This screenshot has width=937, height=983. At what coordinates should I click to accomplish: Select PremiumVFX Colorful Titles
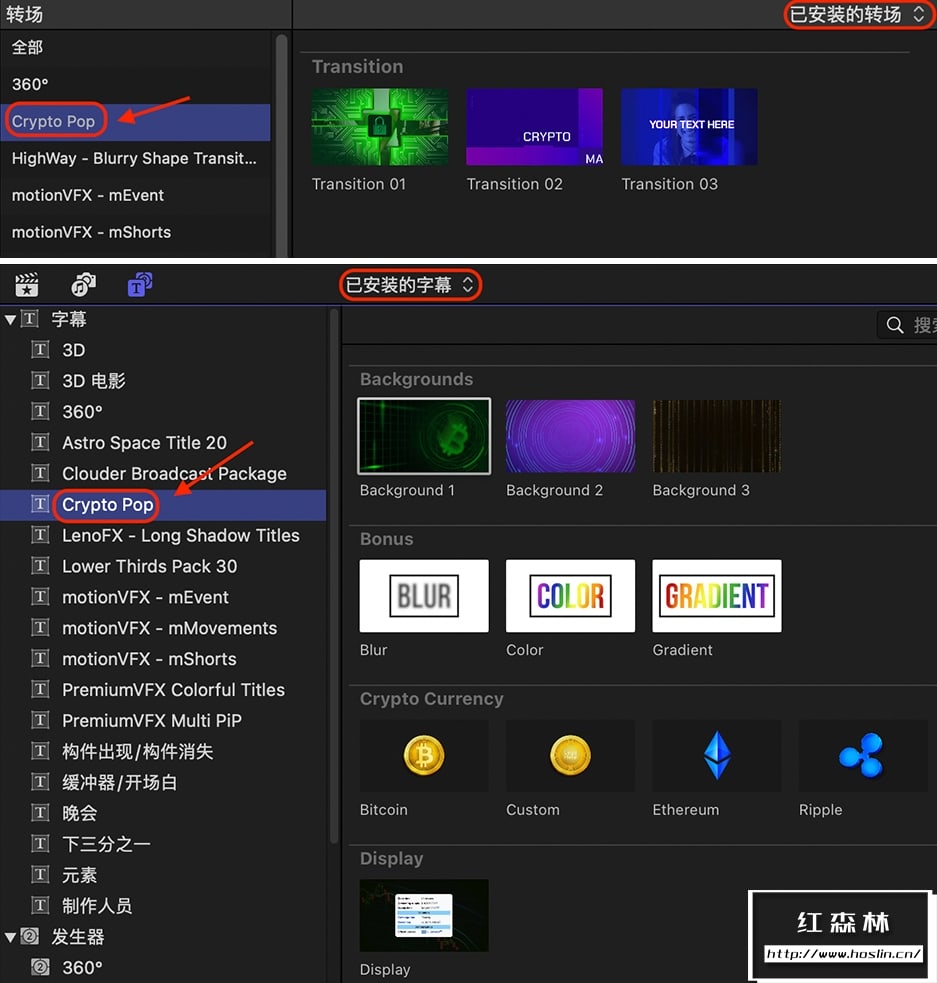pyautogui.click(x=163, y=690)
